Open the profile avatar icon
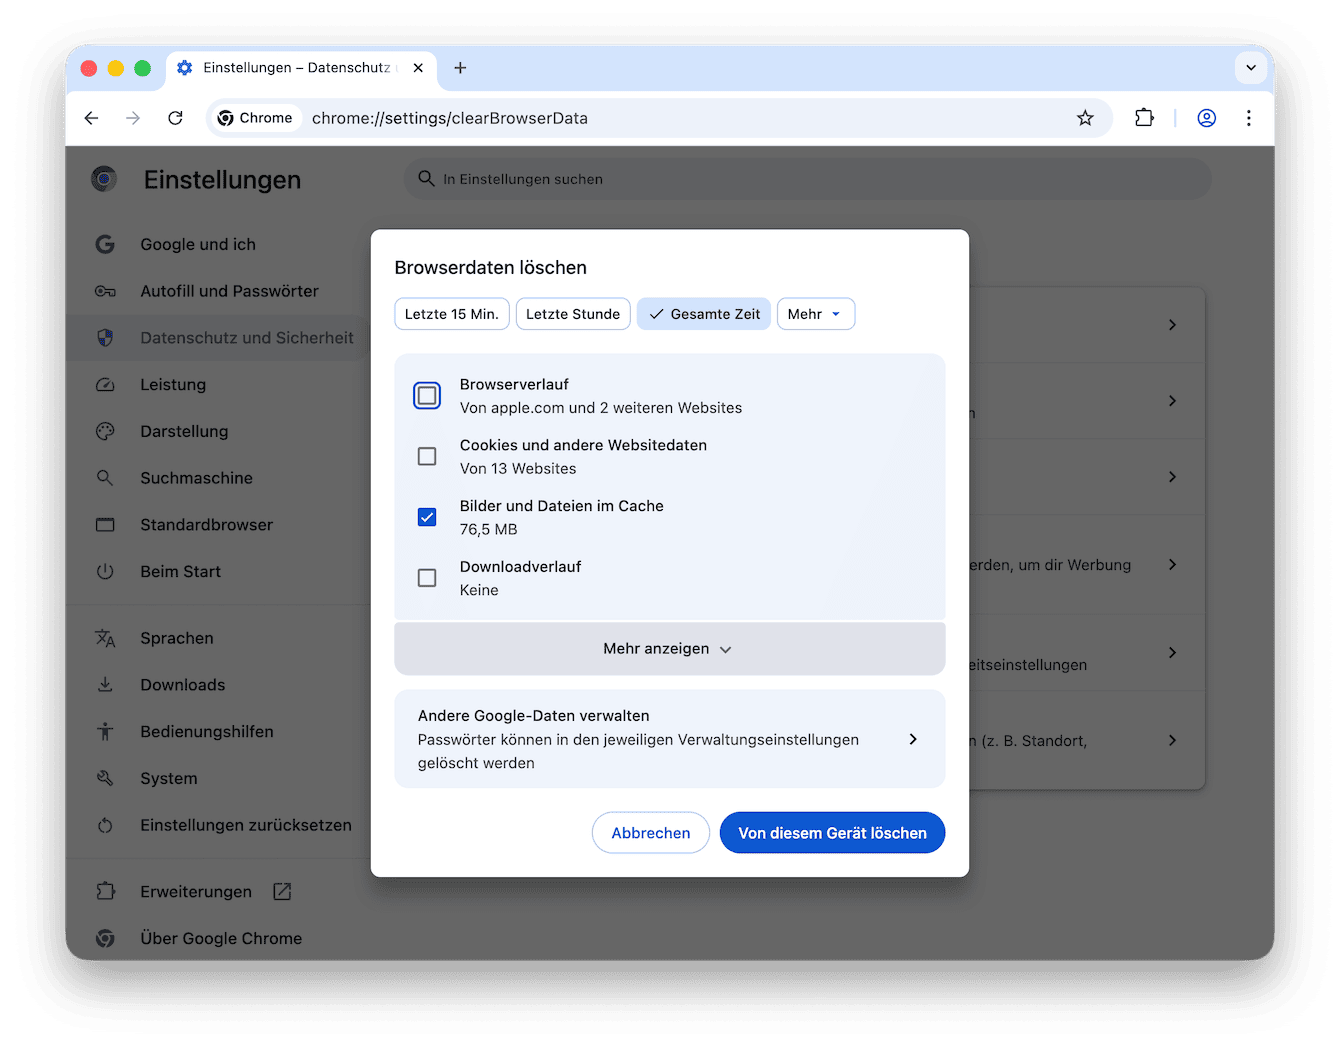 click(x=1207, y=118)
